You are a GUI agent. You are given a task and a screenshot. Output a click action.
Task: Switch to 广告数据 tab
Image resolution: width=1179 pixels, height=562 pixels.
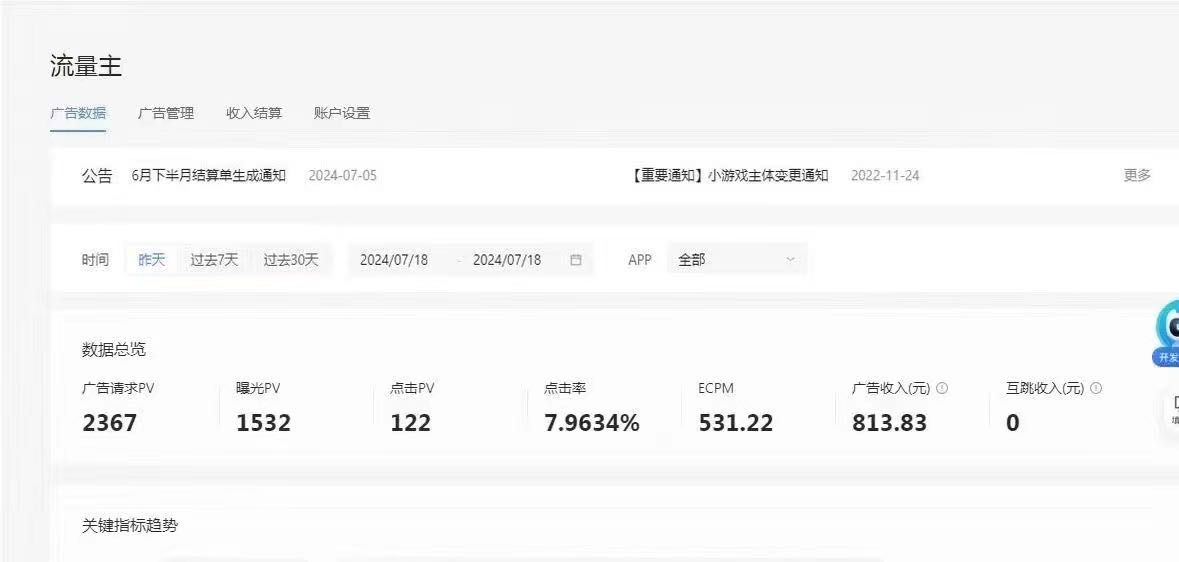coord(78,114)
